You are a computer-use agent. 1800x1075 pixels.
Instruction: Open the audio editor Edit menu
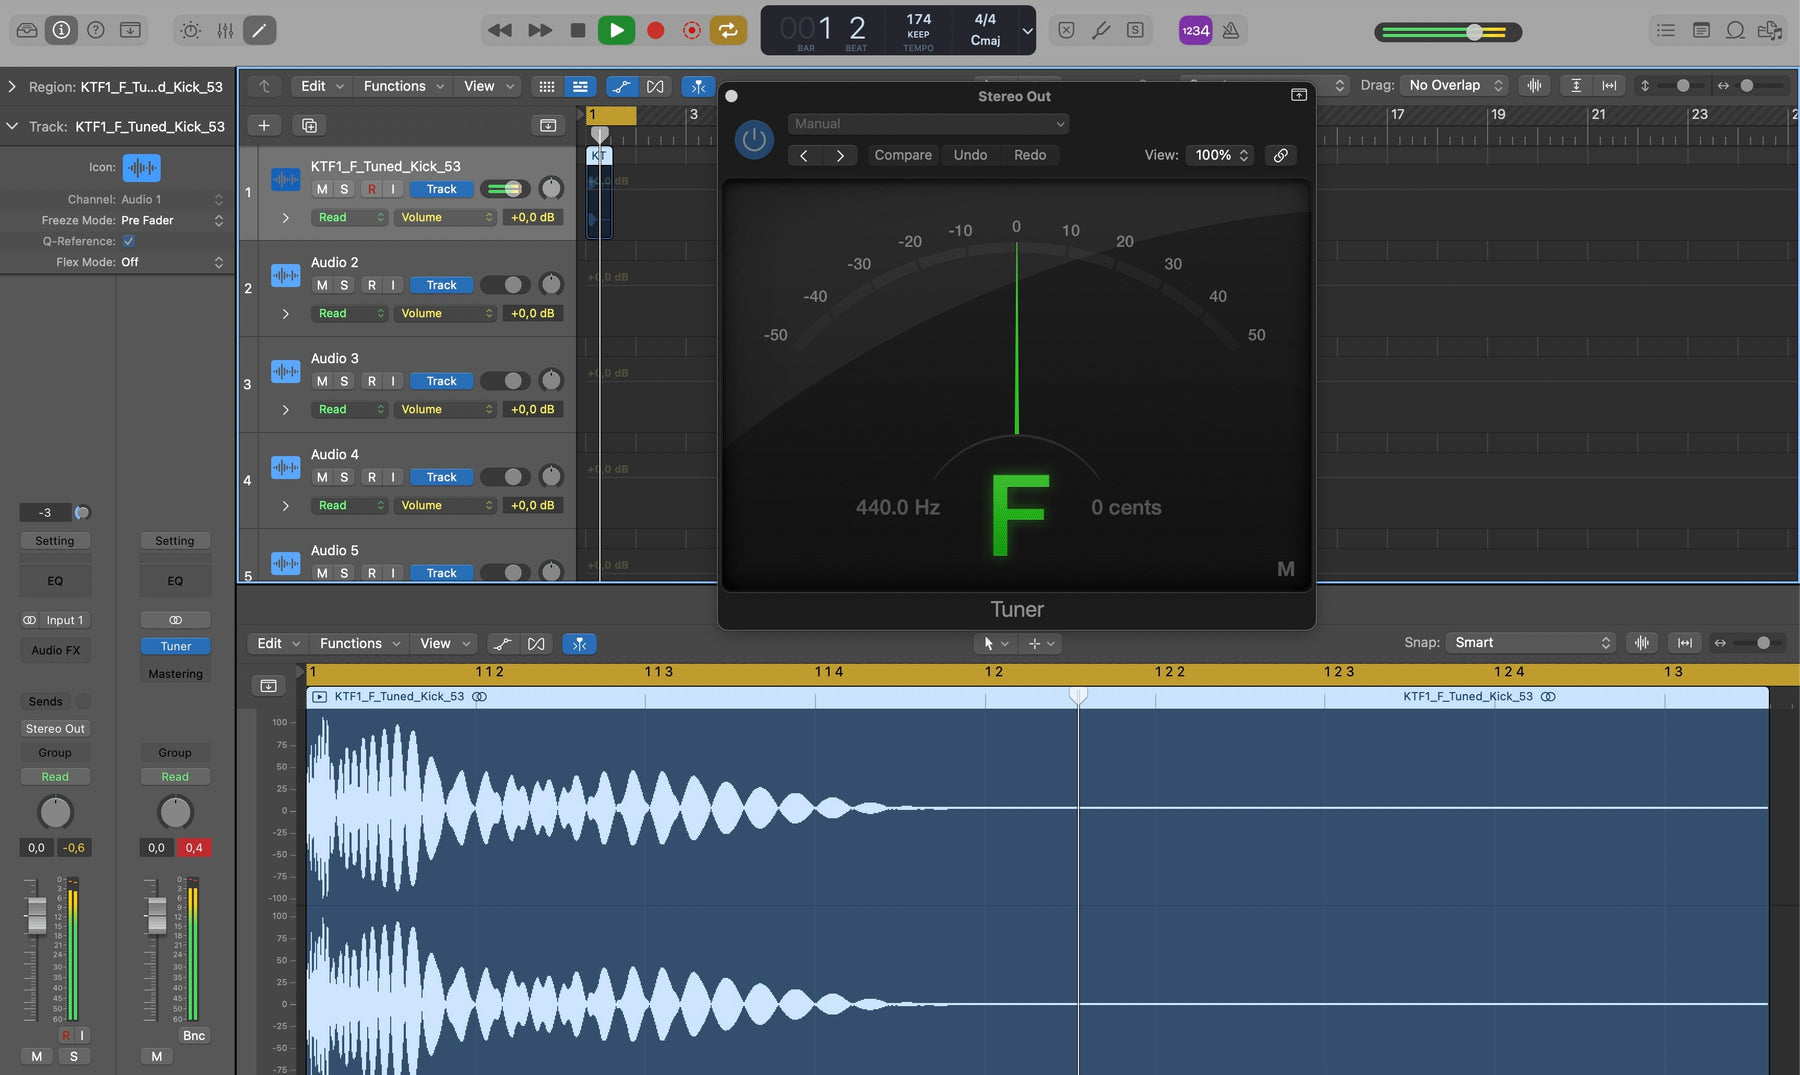278,643
